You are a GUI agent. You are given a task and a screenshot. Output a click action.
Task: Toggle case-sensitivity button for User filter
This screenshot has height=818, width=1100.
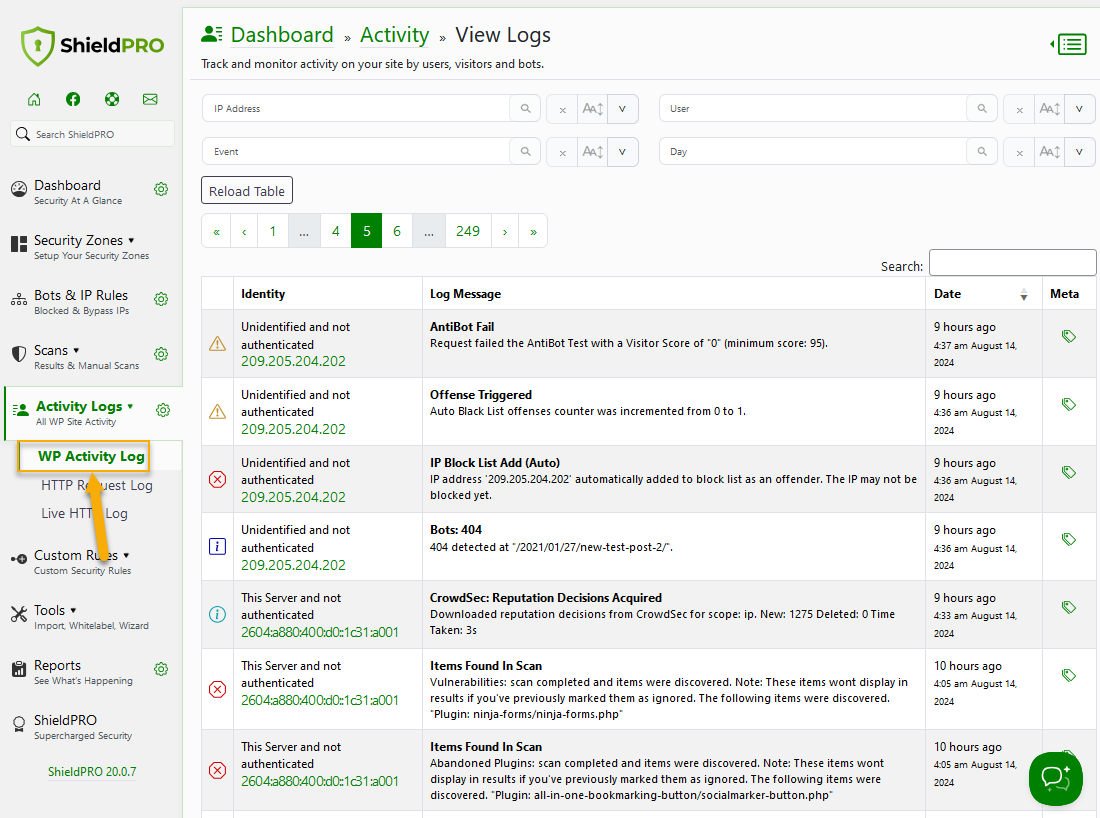1049,109
